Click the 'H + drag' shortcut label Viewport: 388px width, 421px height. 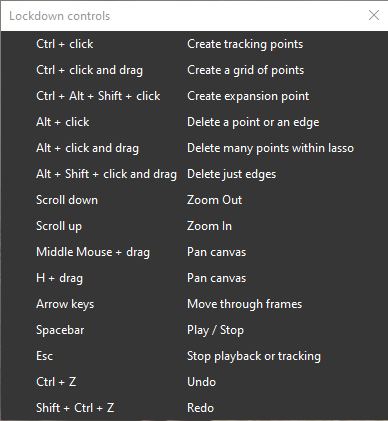pyautogui.click(x=59, y=278)
